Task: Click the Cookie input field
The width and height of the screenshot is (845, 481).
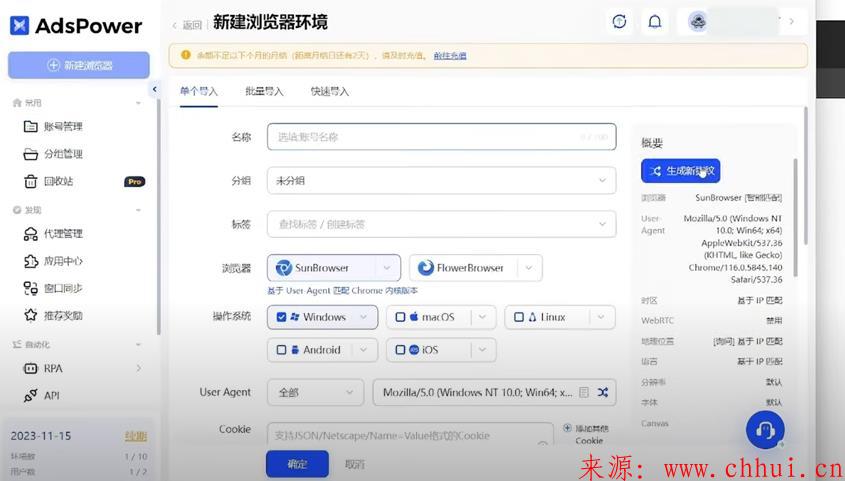Action: click(410, 434)
